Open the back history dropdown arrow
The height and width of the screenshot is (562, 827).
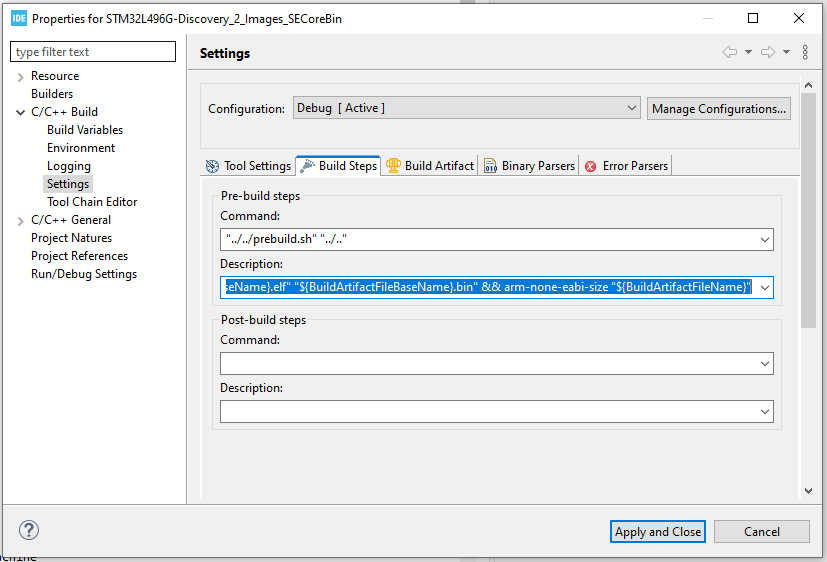click(748, 52)
